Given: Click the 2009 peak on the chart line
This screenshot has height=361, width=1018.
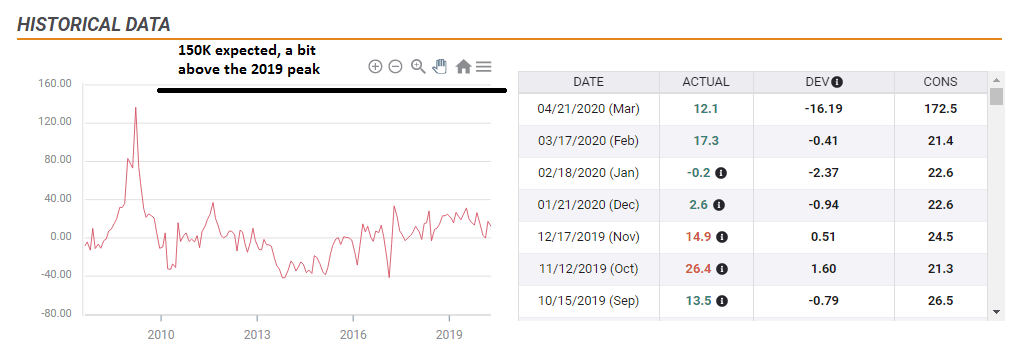Looking at the screenshot, I should pyautogui.click(x=135, y=108).
